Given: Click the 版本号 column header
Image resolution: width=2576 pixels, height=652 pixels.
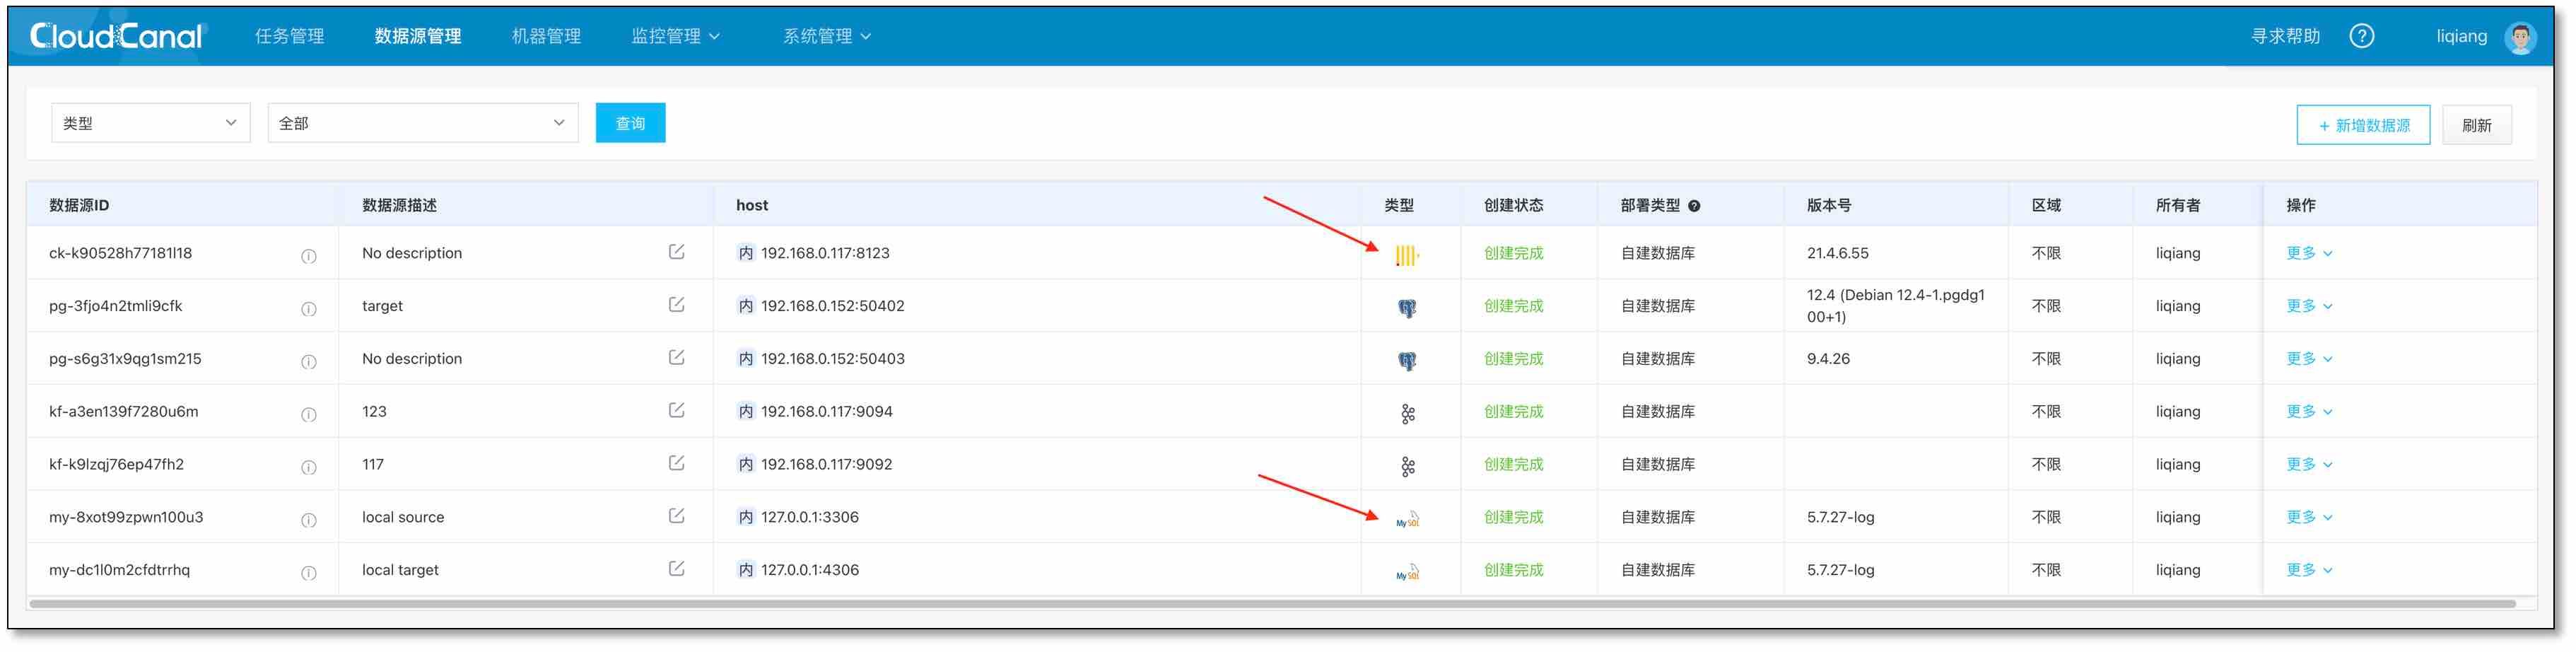Looking at the screenshot, I should (x=1828, y=205).
